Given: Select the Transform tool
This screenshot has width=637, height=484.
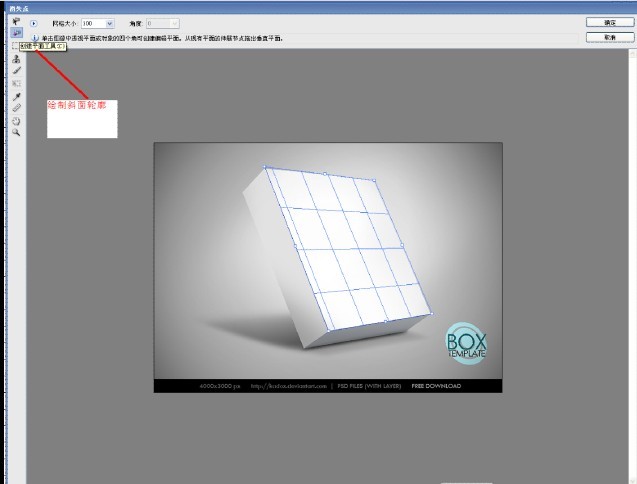Looking at the screenshot, I should click(16, 84).
